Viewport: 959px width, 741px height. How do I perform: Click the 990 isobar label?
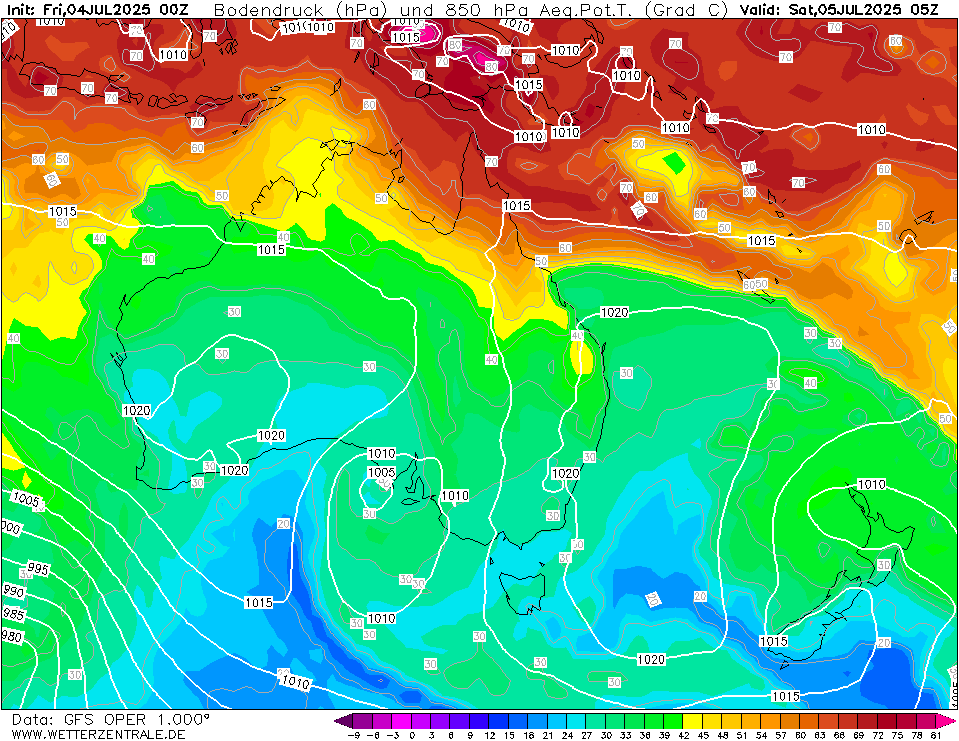(13, 591)
